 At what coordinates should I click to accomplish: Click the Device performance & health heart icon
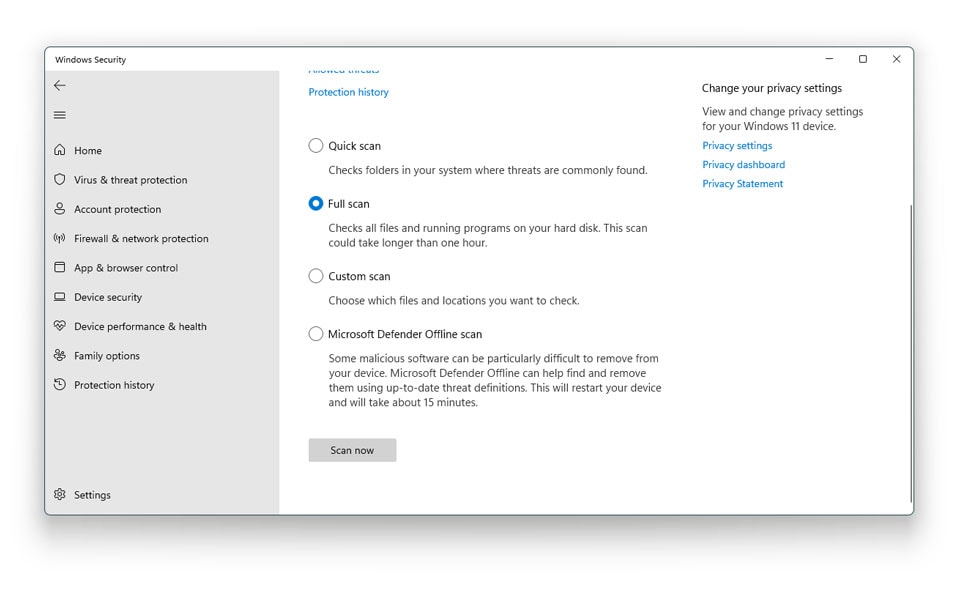click(x=59, y=326)
